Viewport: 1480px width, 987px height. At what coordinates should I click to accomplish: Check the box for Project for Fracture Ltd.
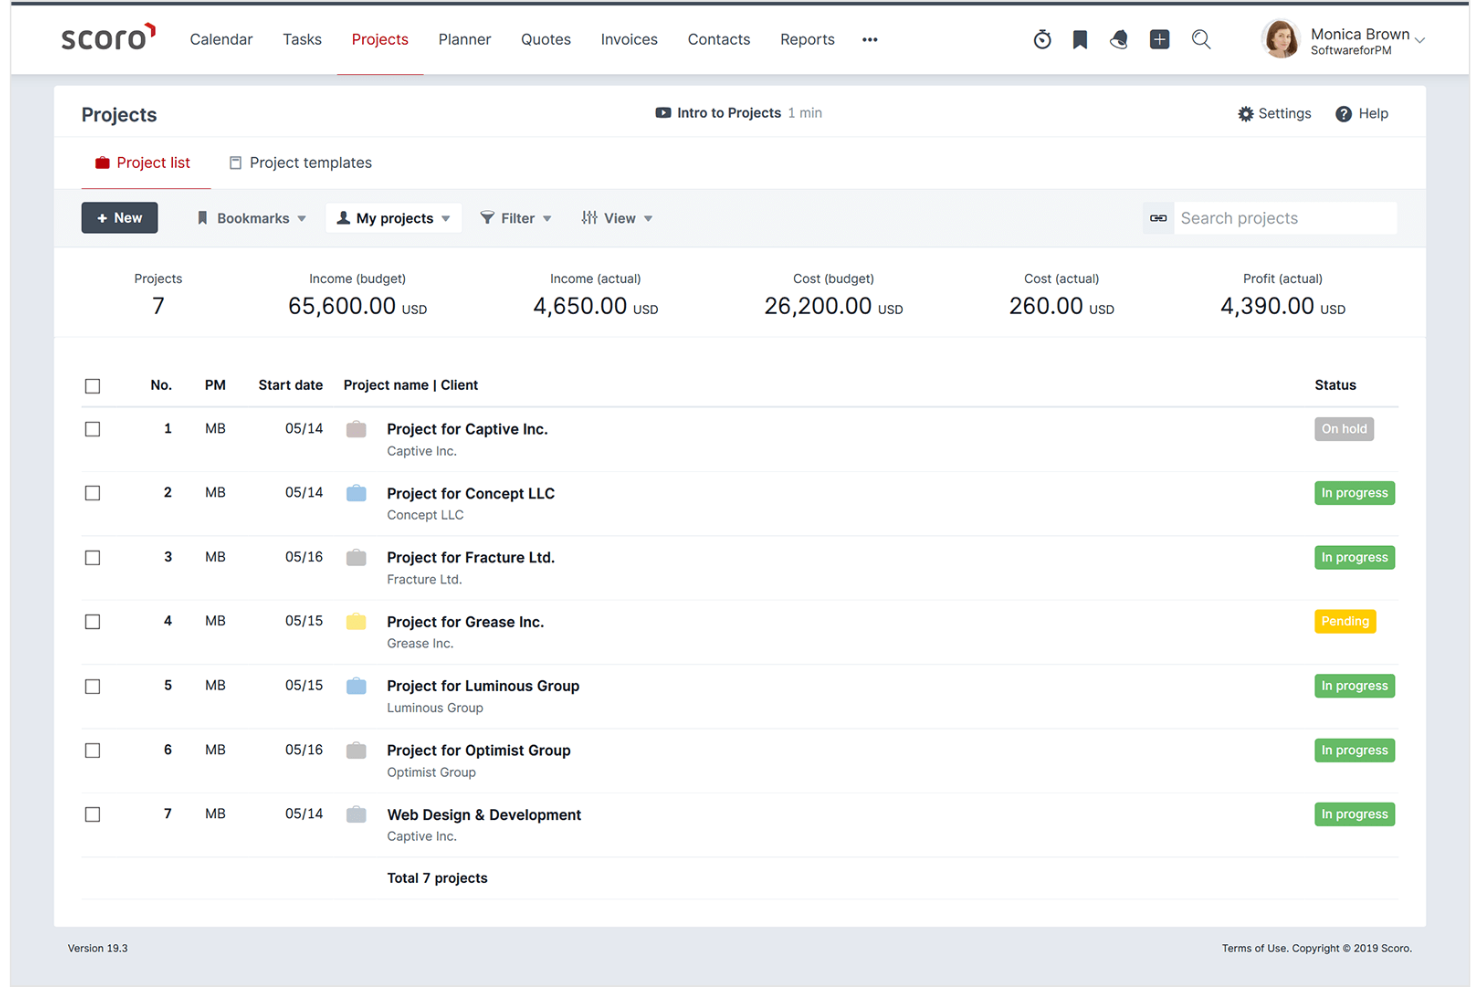pos(93,558)
